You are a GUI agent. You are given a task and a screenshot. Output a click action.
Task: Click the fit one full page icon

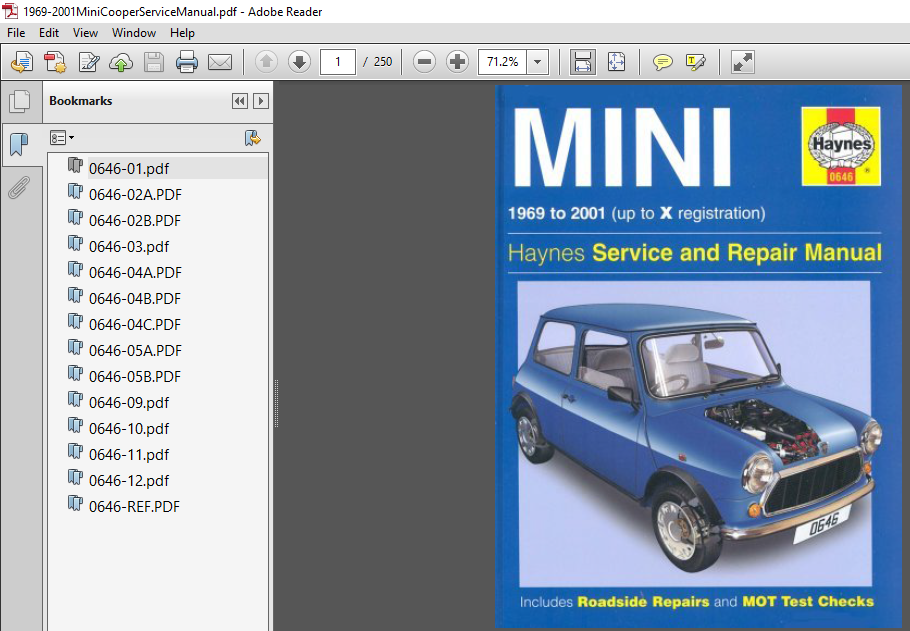coord(616,62)
